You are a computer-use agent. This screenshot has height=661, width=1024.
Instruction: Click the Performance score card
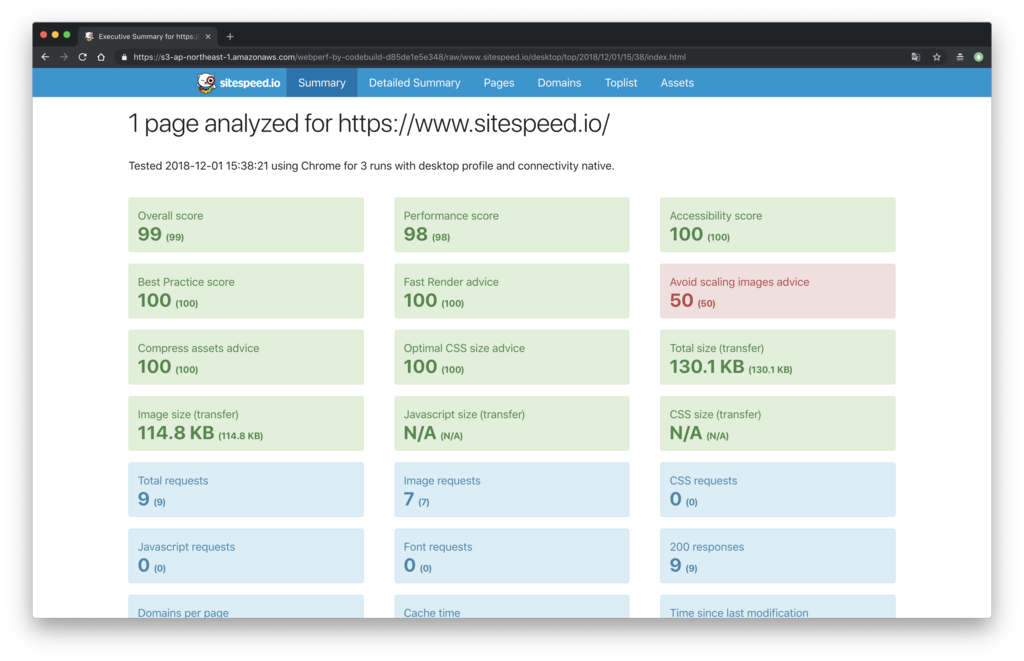coord(511,225)
